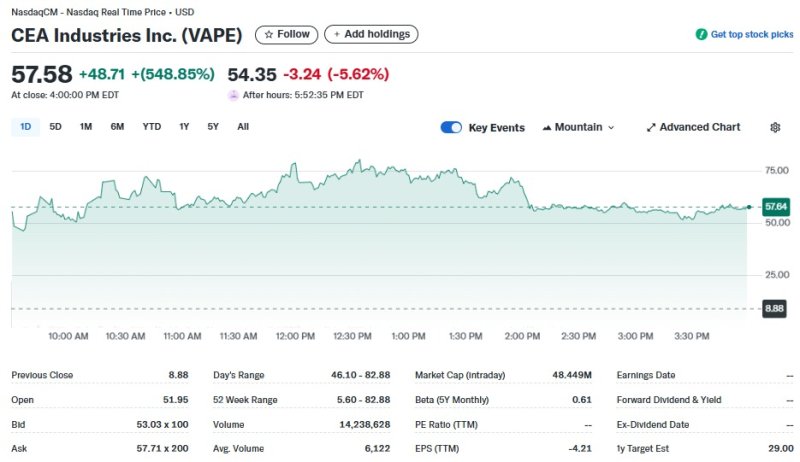Open the Advanced Chart link
This screenshot has height=462, width=800.
tap(700, 128)
